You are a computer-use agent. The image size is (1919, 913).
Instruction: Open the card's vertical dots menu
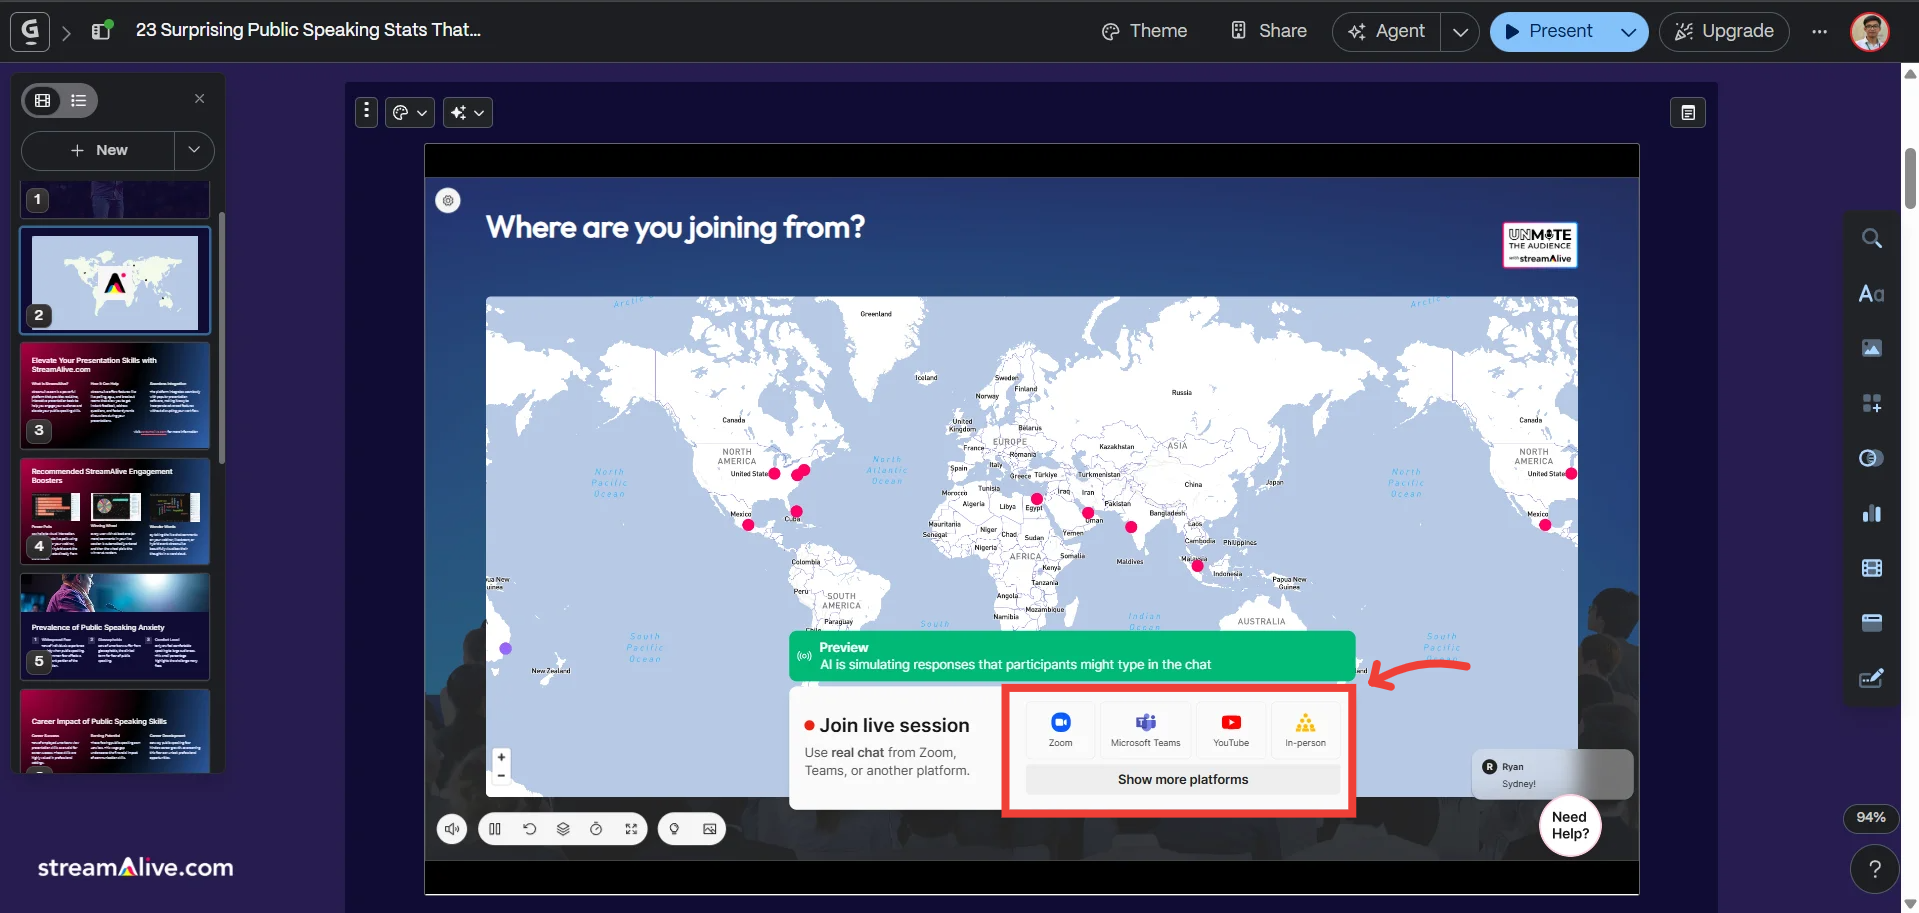click(367, 112)
